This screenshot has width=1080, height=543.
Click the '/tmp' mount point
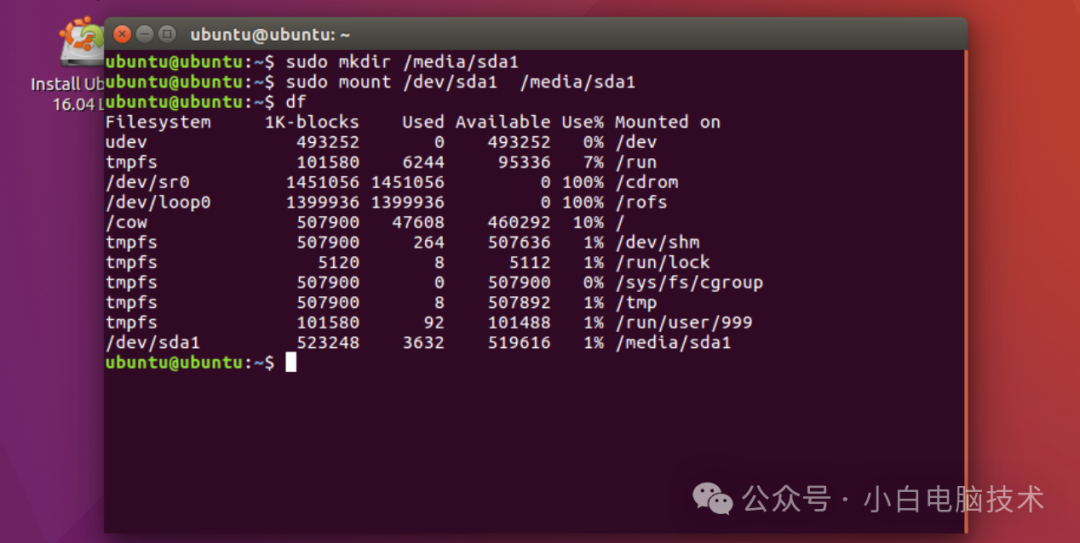click(636, 303)
